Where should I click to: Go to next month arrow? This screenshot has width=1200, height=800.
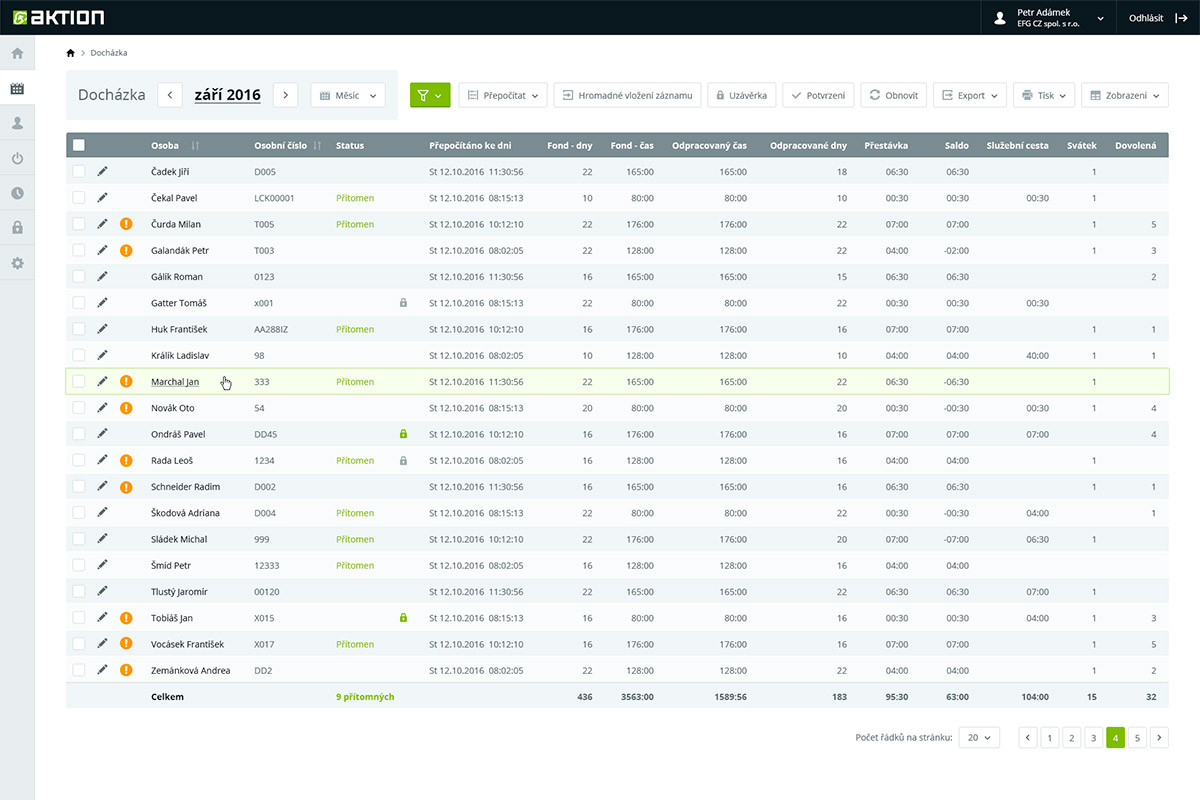pos(286,95)
